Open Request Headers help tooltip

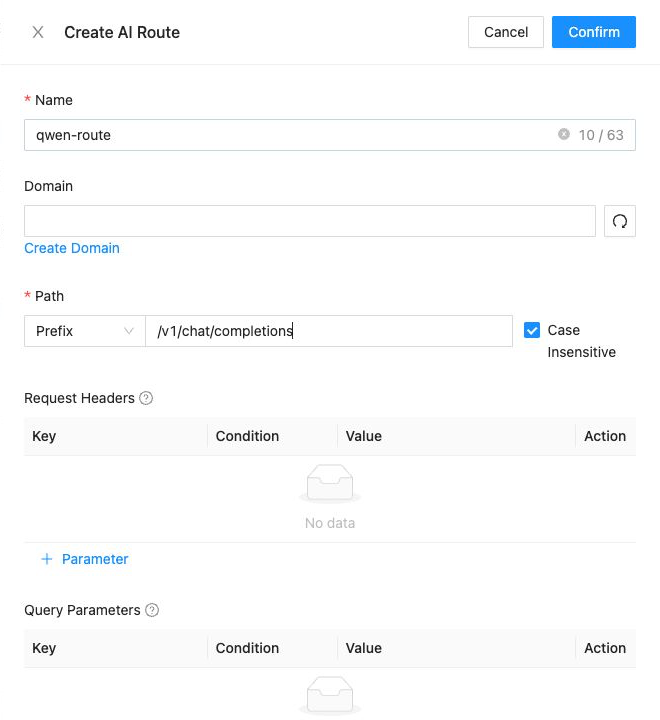(146, 398)
